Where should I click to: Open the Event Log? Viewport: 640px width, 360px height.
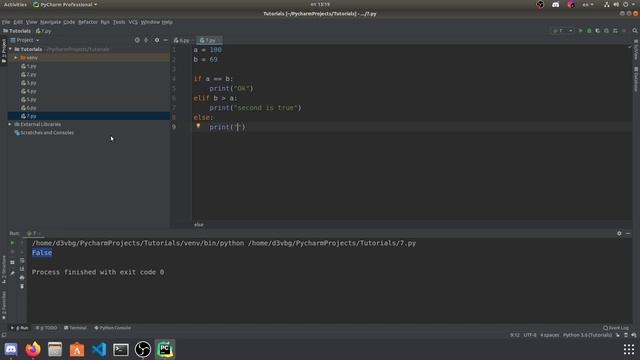(x=616, y=328)
